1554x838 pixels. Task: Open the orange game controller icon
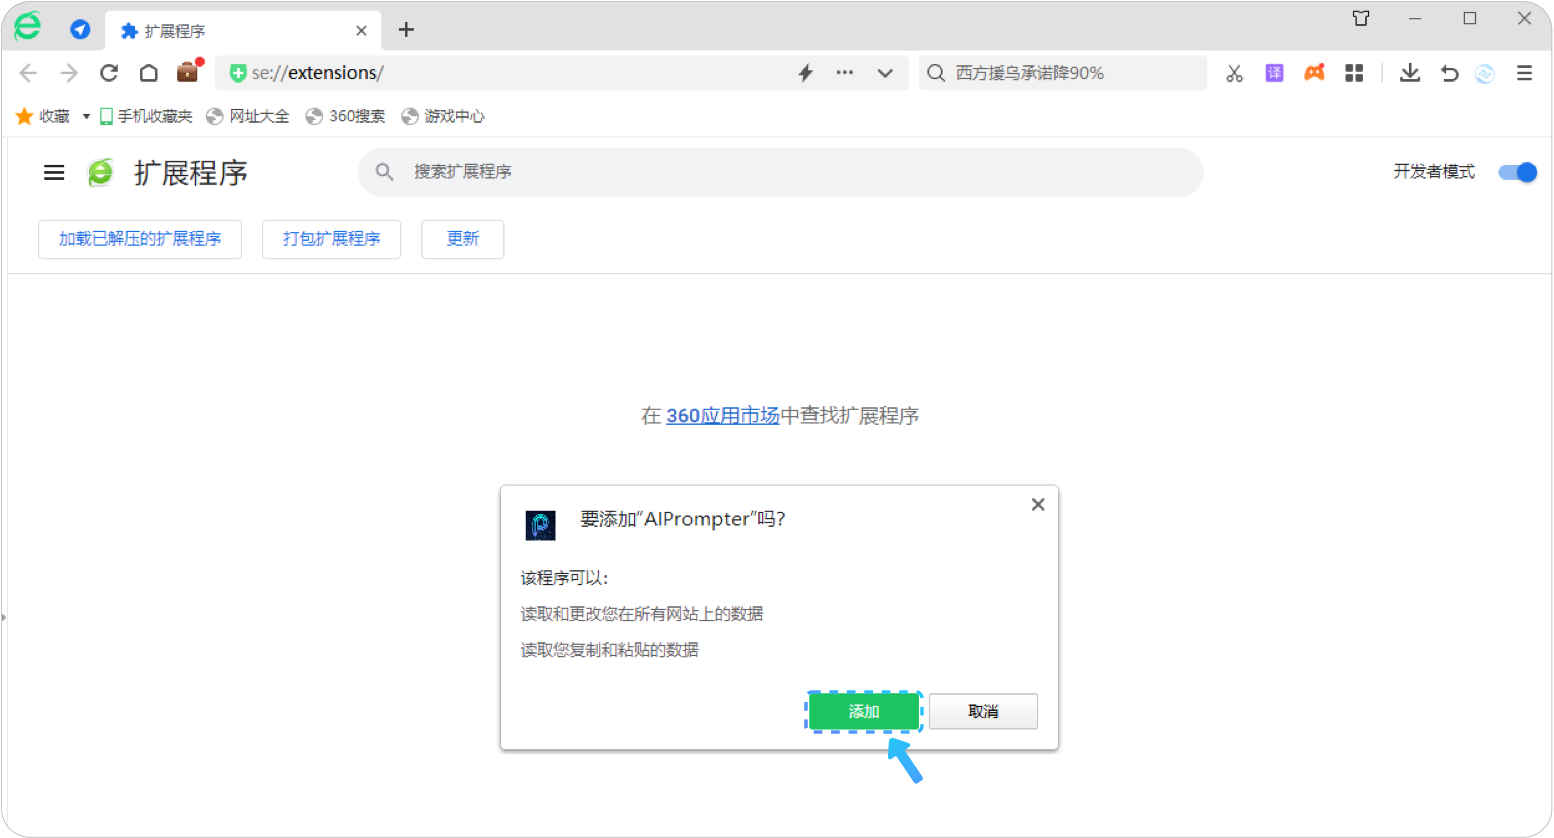1314,73
